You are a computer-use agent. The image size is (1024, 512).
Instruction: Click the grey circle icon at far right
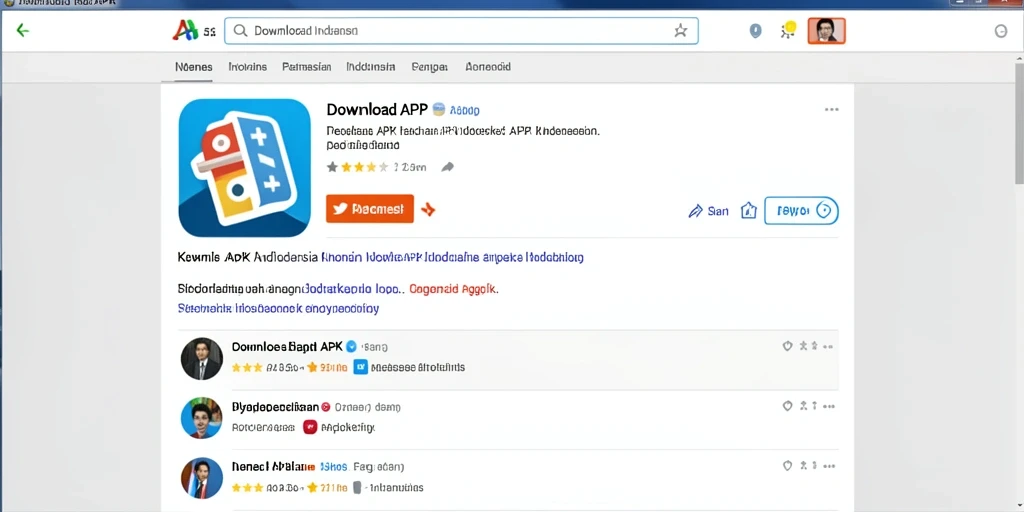[x=1000, y=31]
